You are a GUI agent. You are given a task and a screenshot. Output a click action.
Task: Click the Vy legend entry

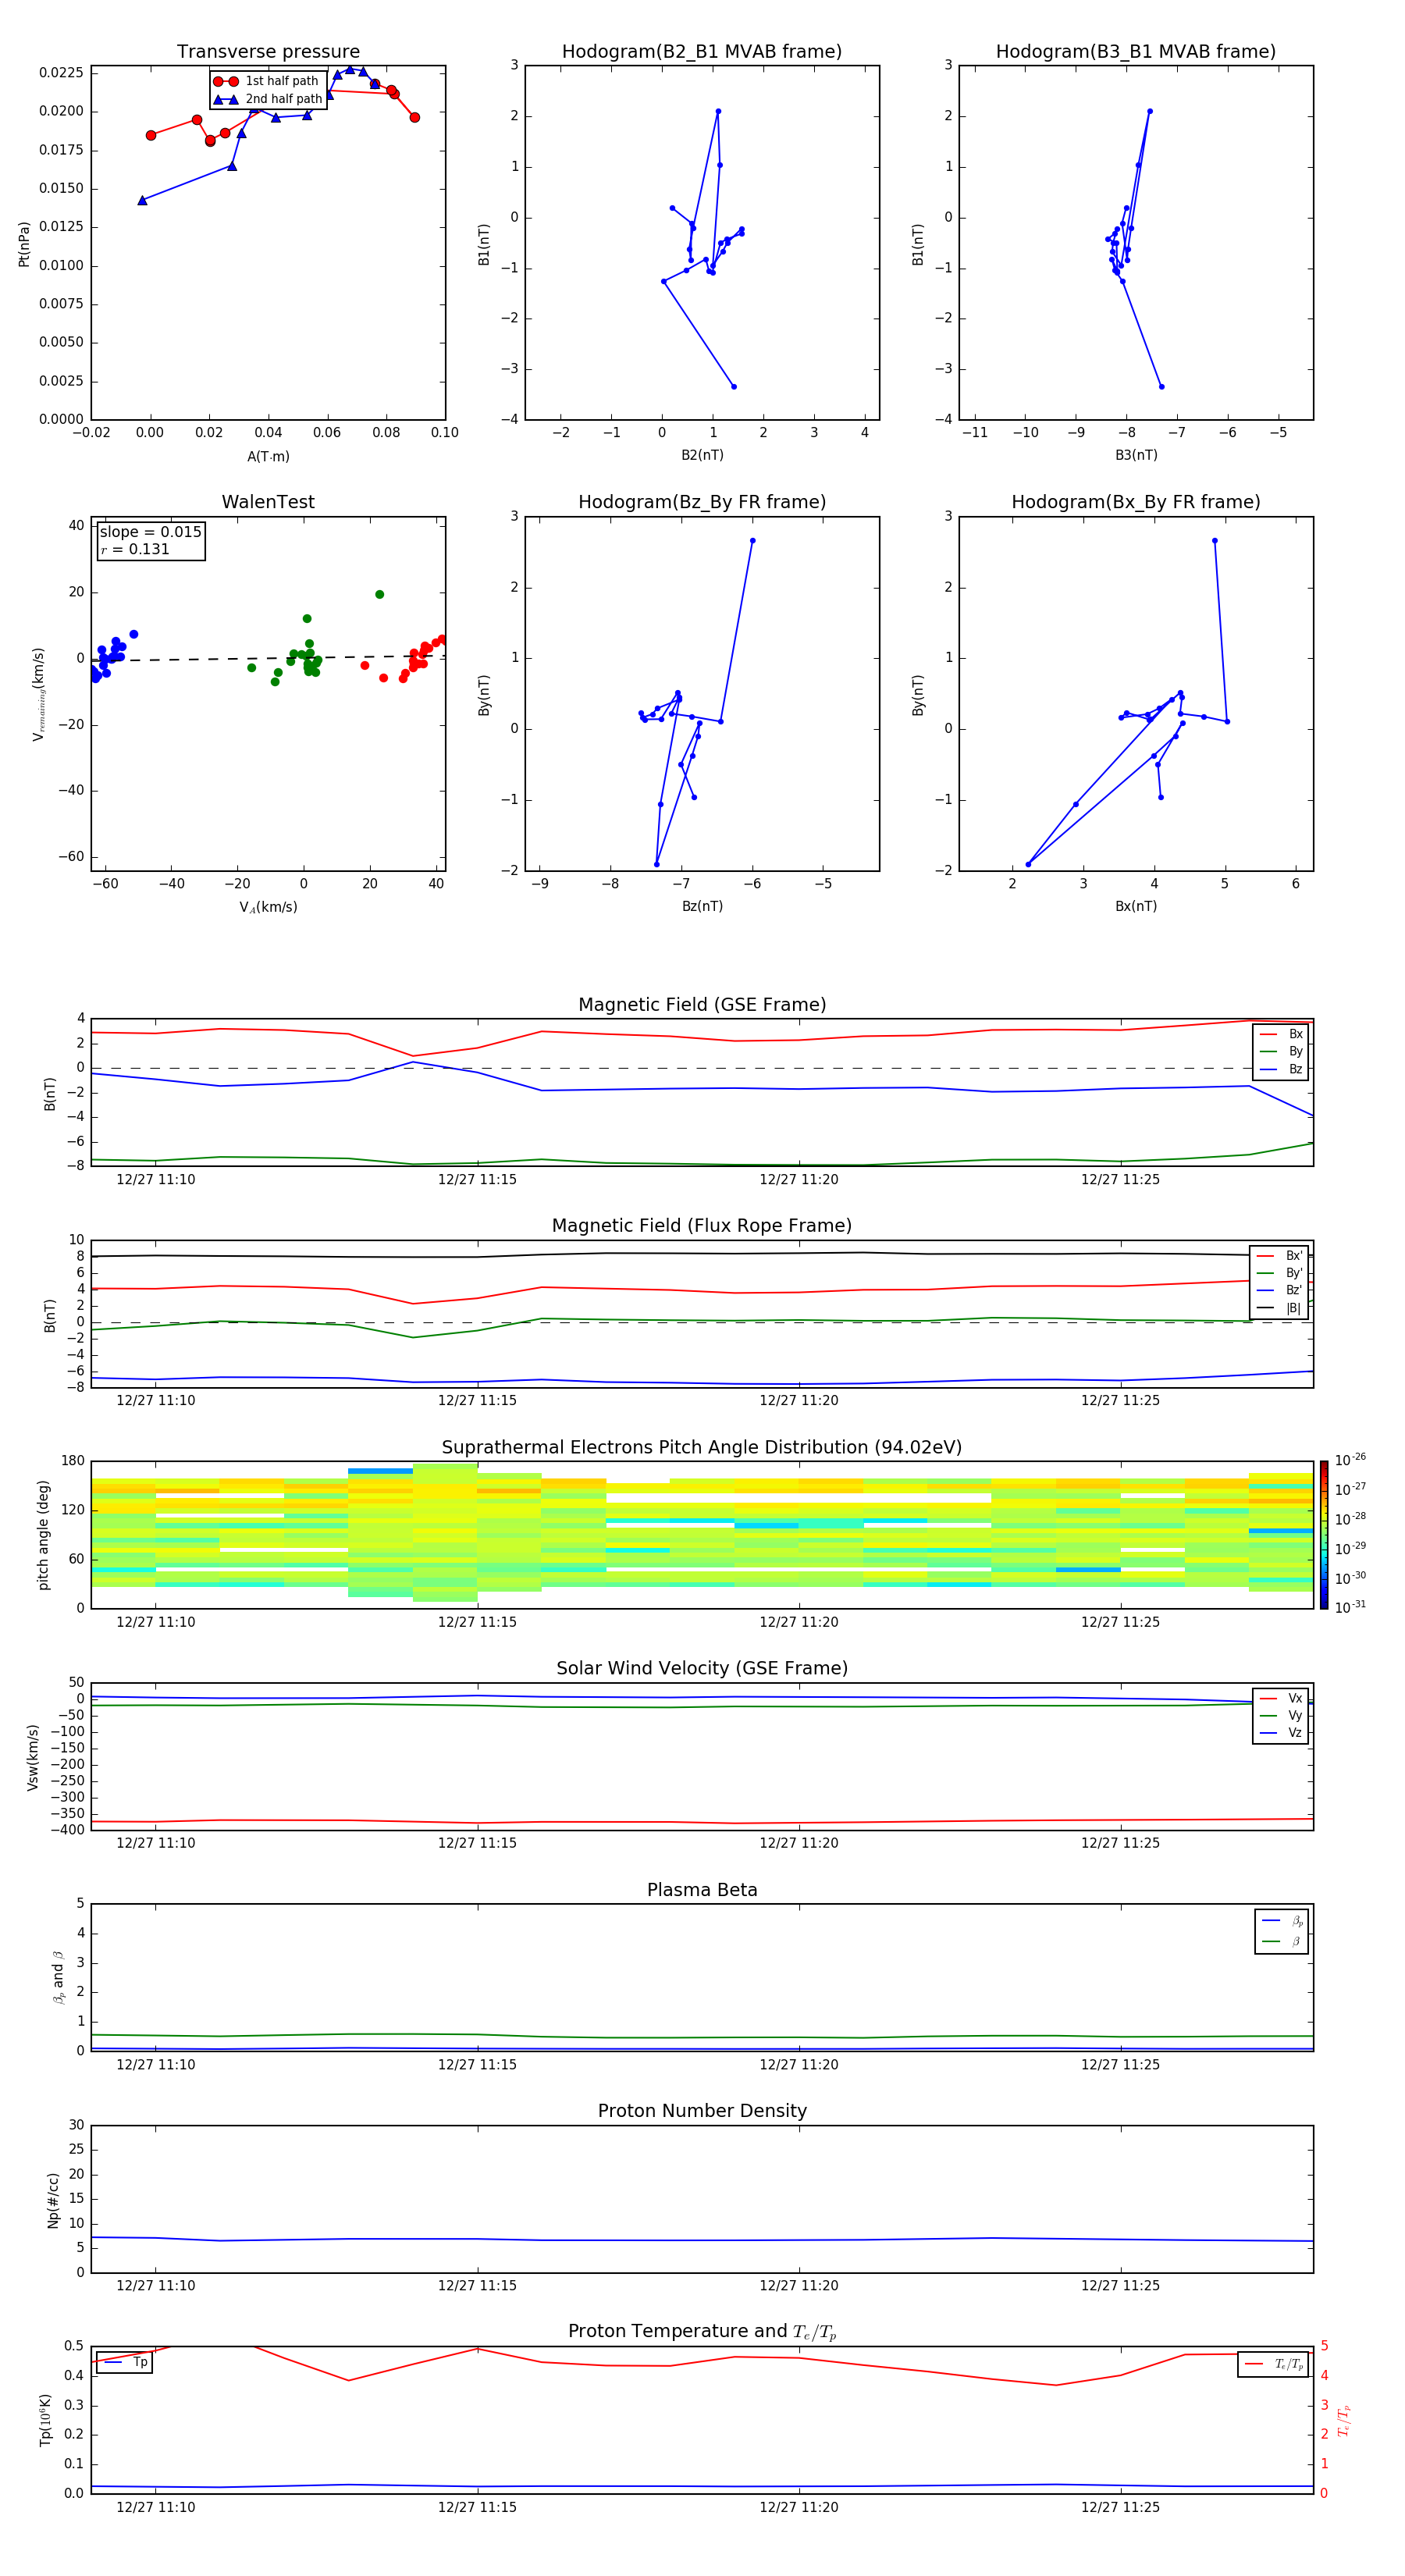[1281, 1715]
